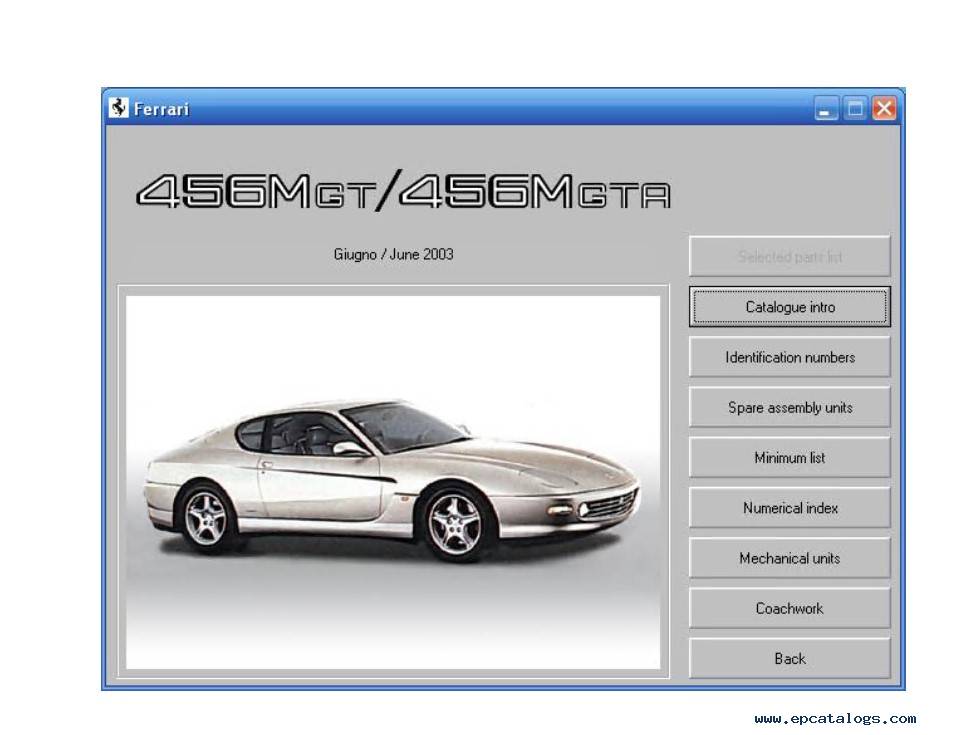This screenshot has height=735, width=967.
Task: Close the Ferrari window
Action: coord(884,109)
